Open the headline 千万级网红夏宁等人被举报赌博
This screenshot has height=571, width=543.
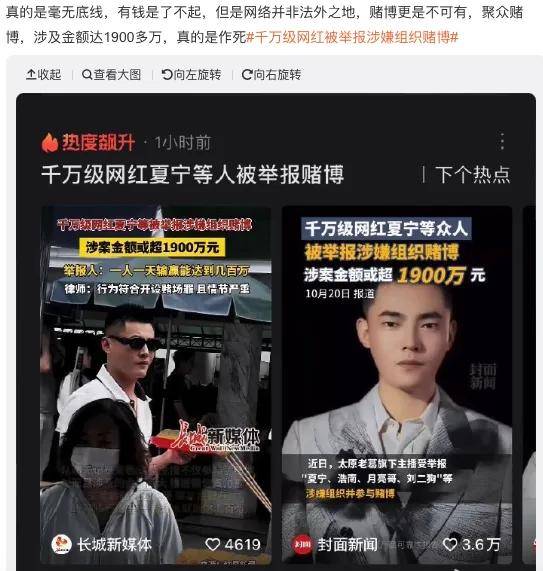click(x=193, y=174)
